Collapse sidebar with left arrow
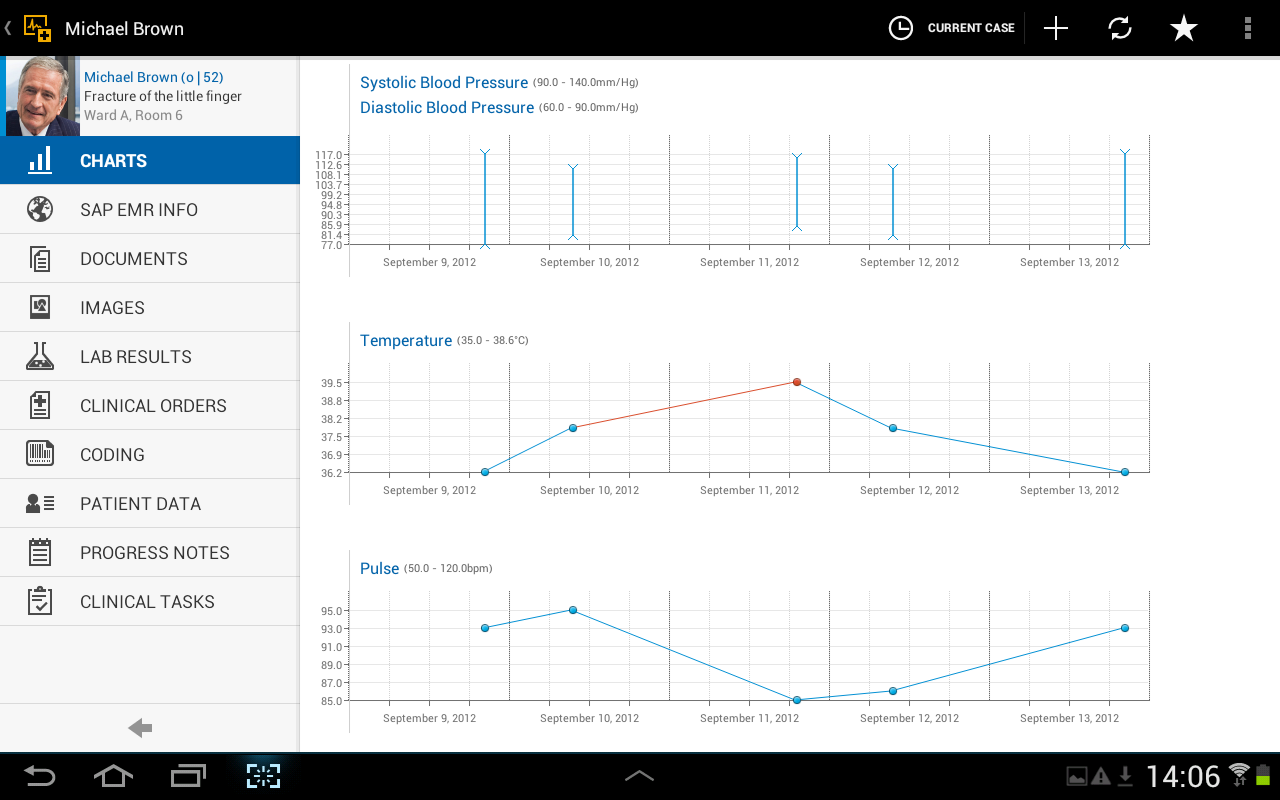 140,728
